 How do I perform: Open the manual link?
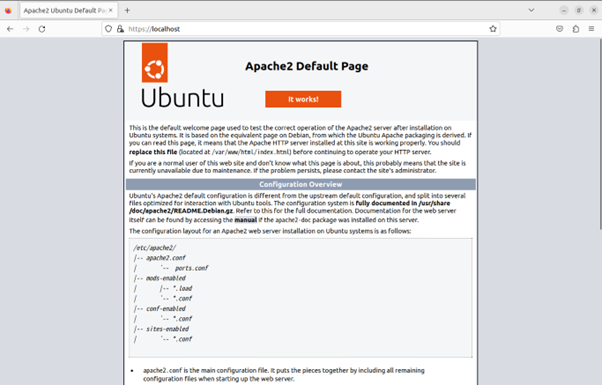click(246, 220)
